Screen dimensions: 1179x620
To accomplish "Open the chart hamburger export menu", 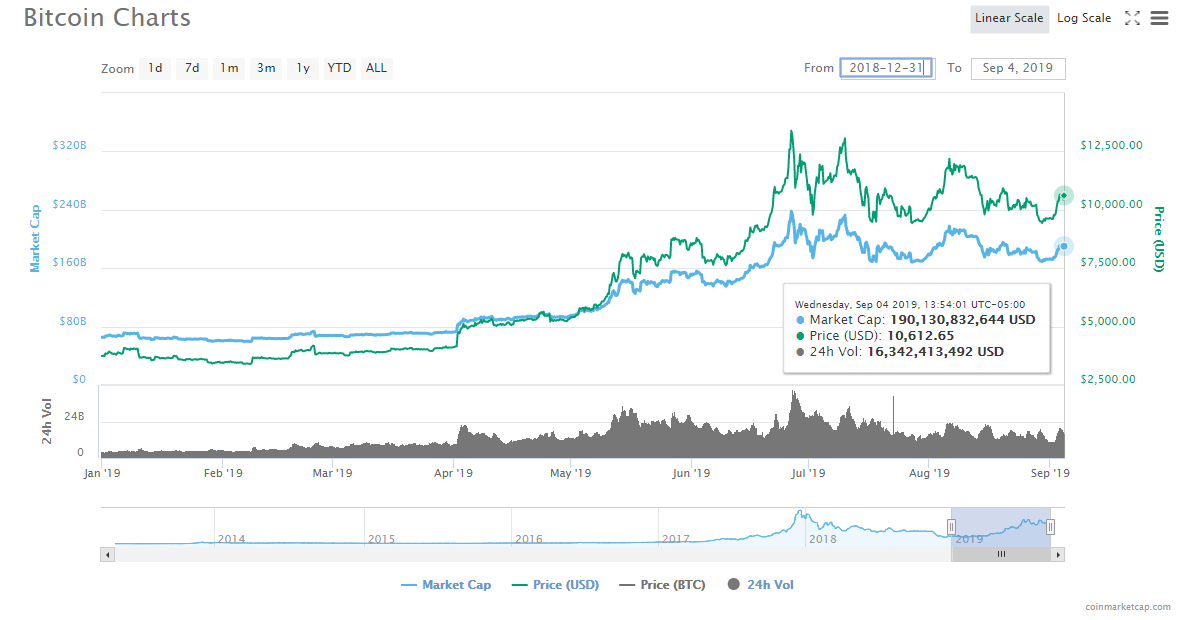I will (x=1160, y=18).
